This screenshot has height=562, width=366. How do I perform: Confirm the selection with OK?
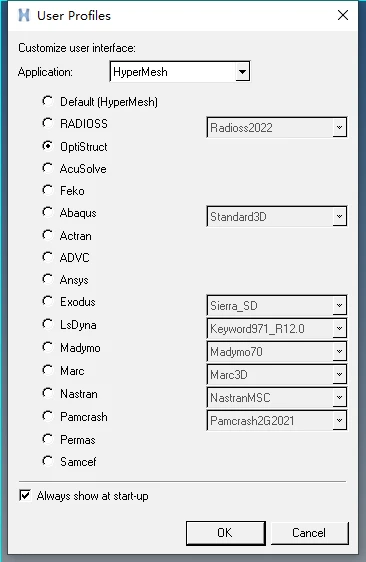[x=225, y=533]
